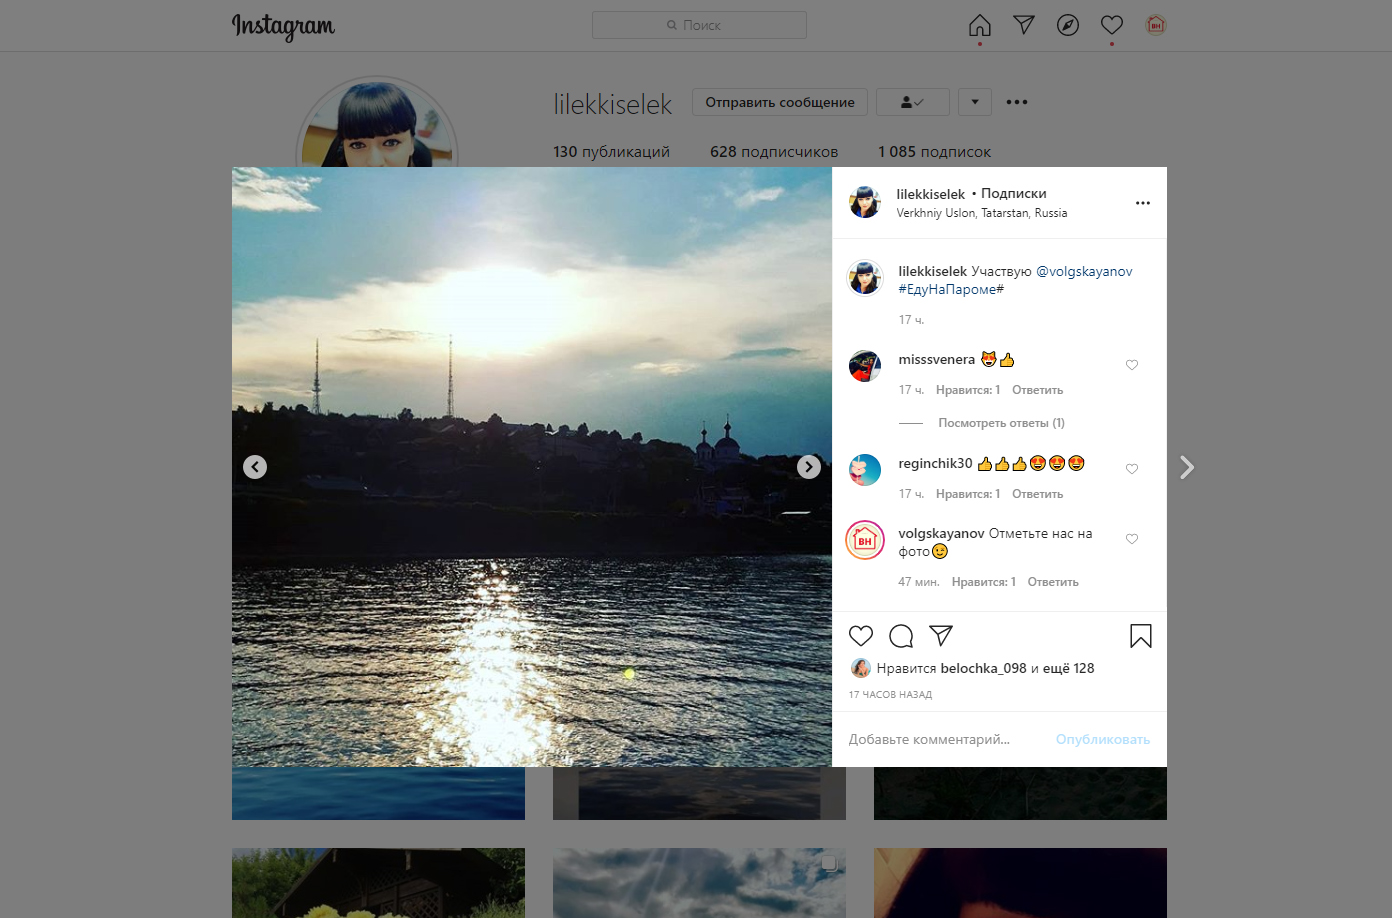Like misssvenera's comment
The height and width of the screenshot is (918, 1392).
(1132, 365)
